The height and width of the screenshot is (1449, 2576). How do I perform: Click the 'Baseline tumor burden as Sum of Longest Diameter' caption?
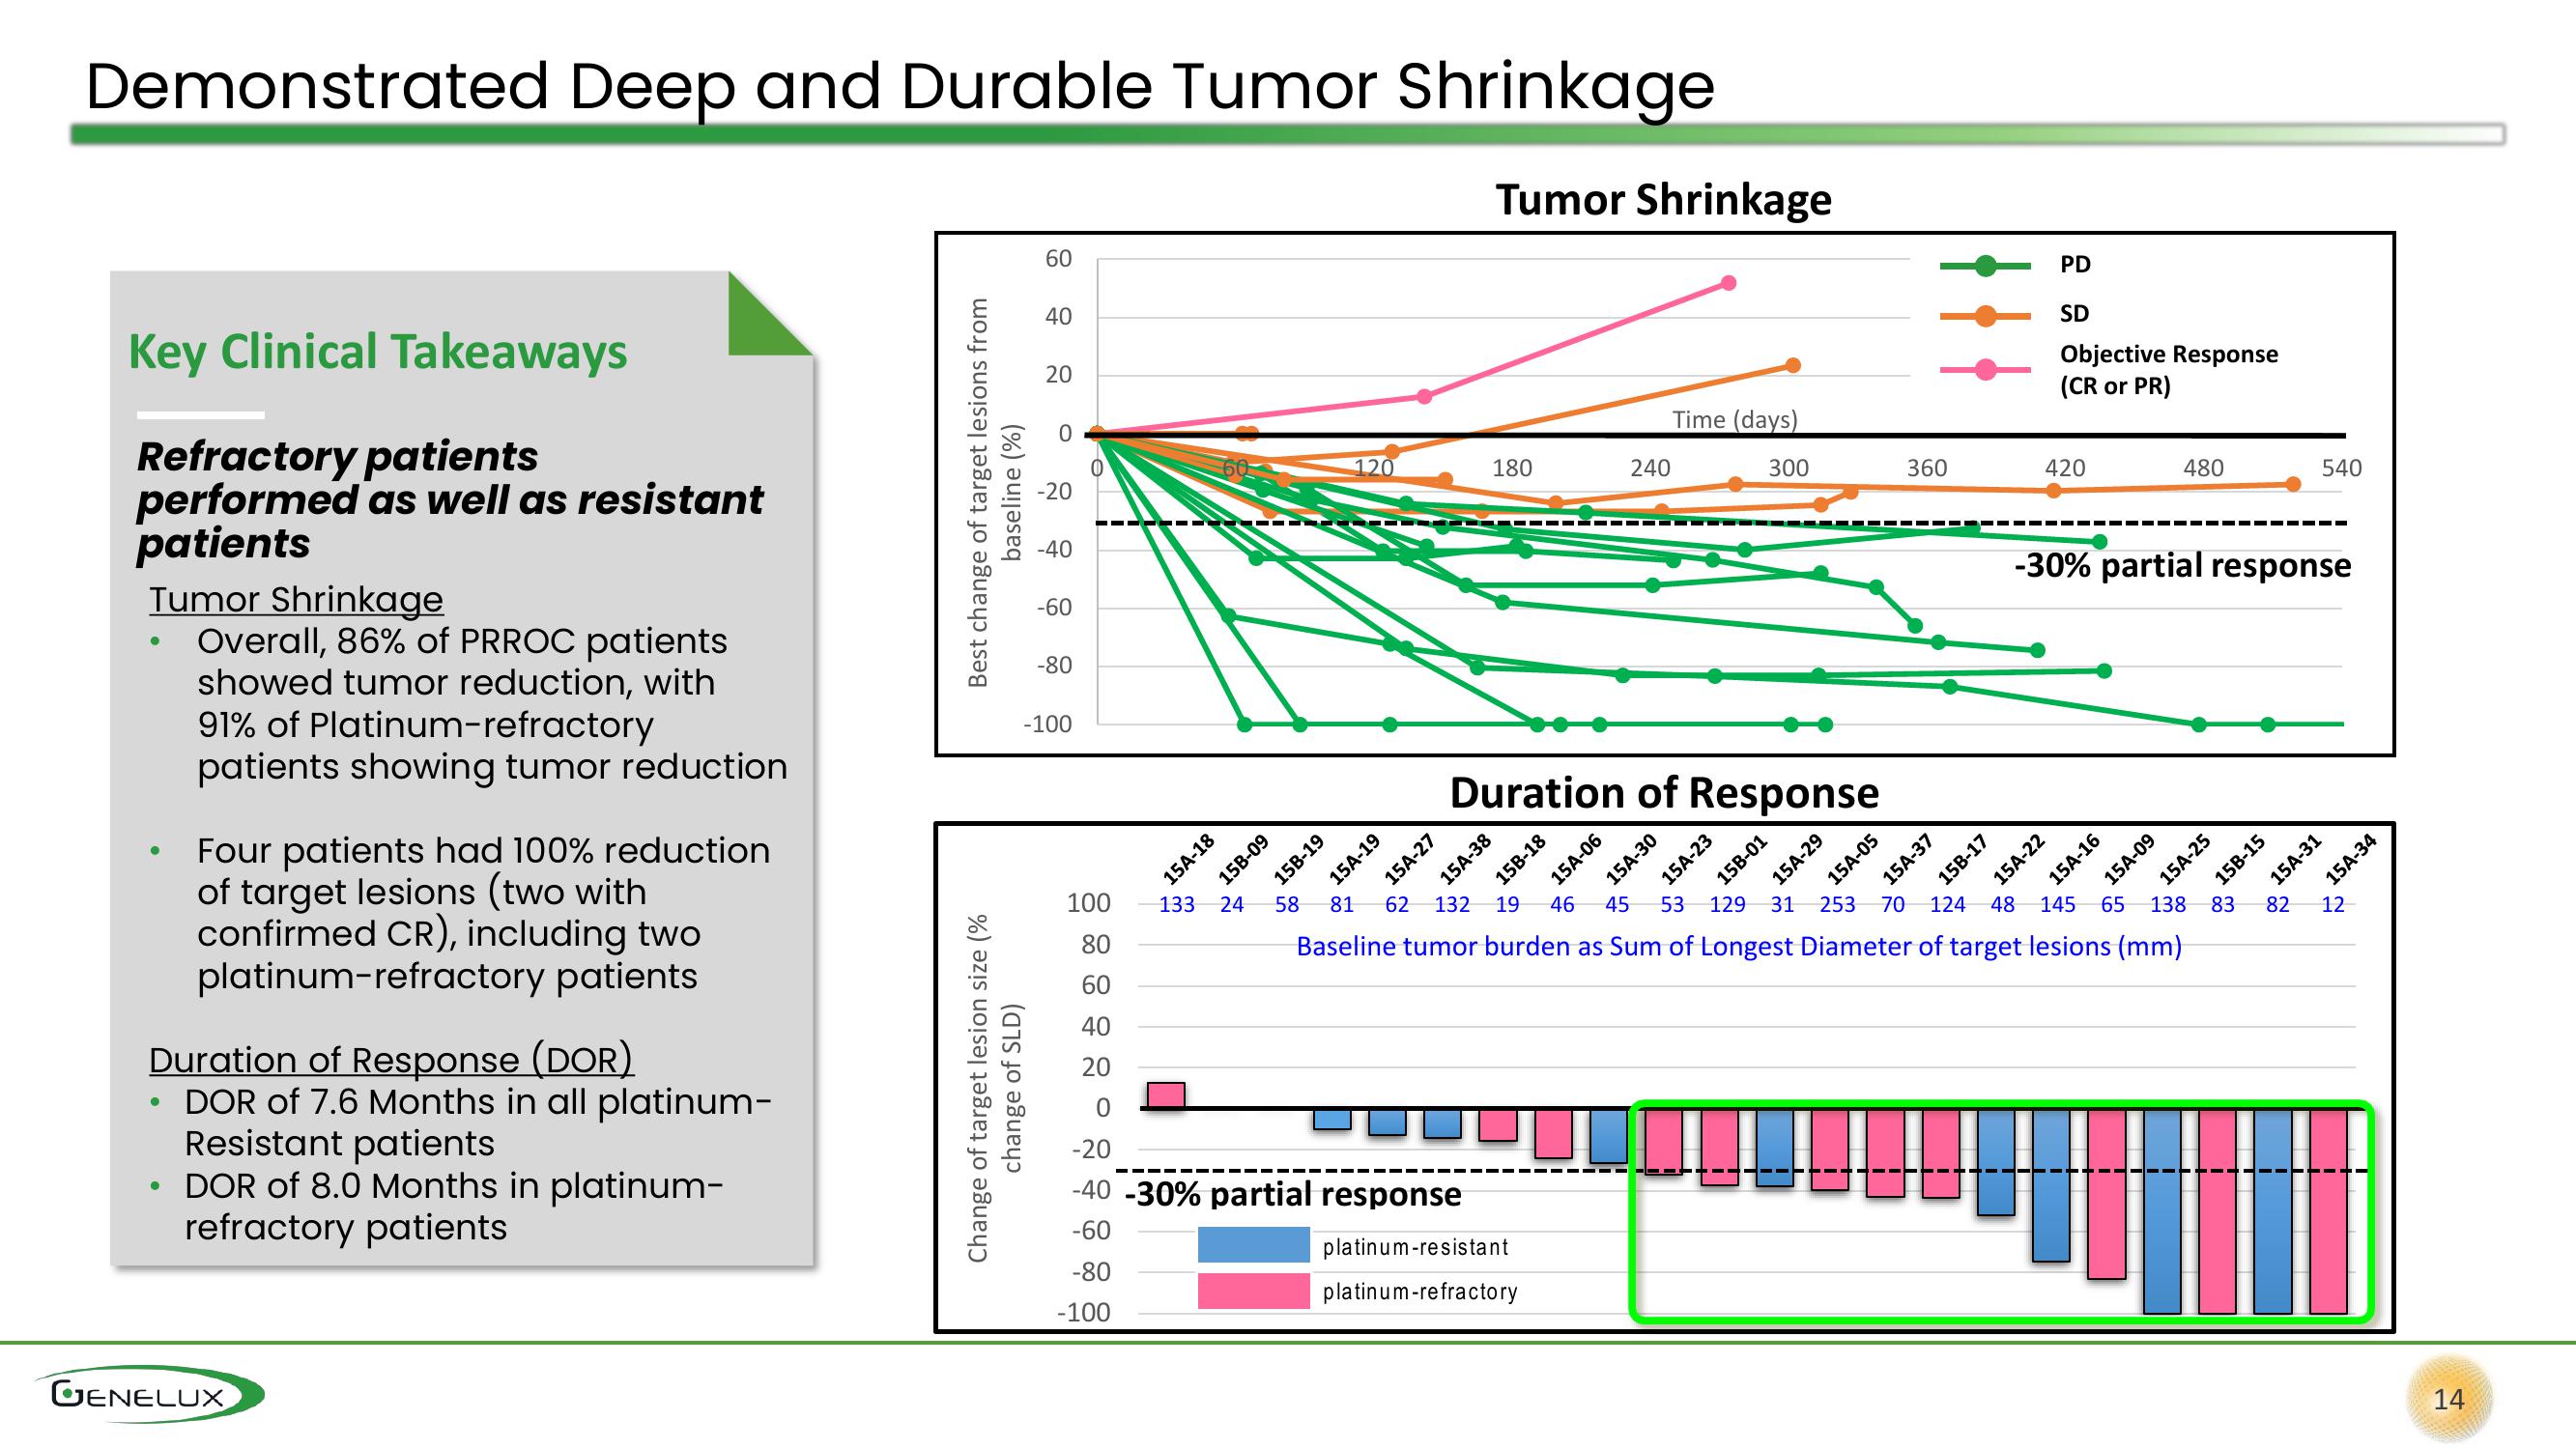(1739, 946)
